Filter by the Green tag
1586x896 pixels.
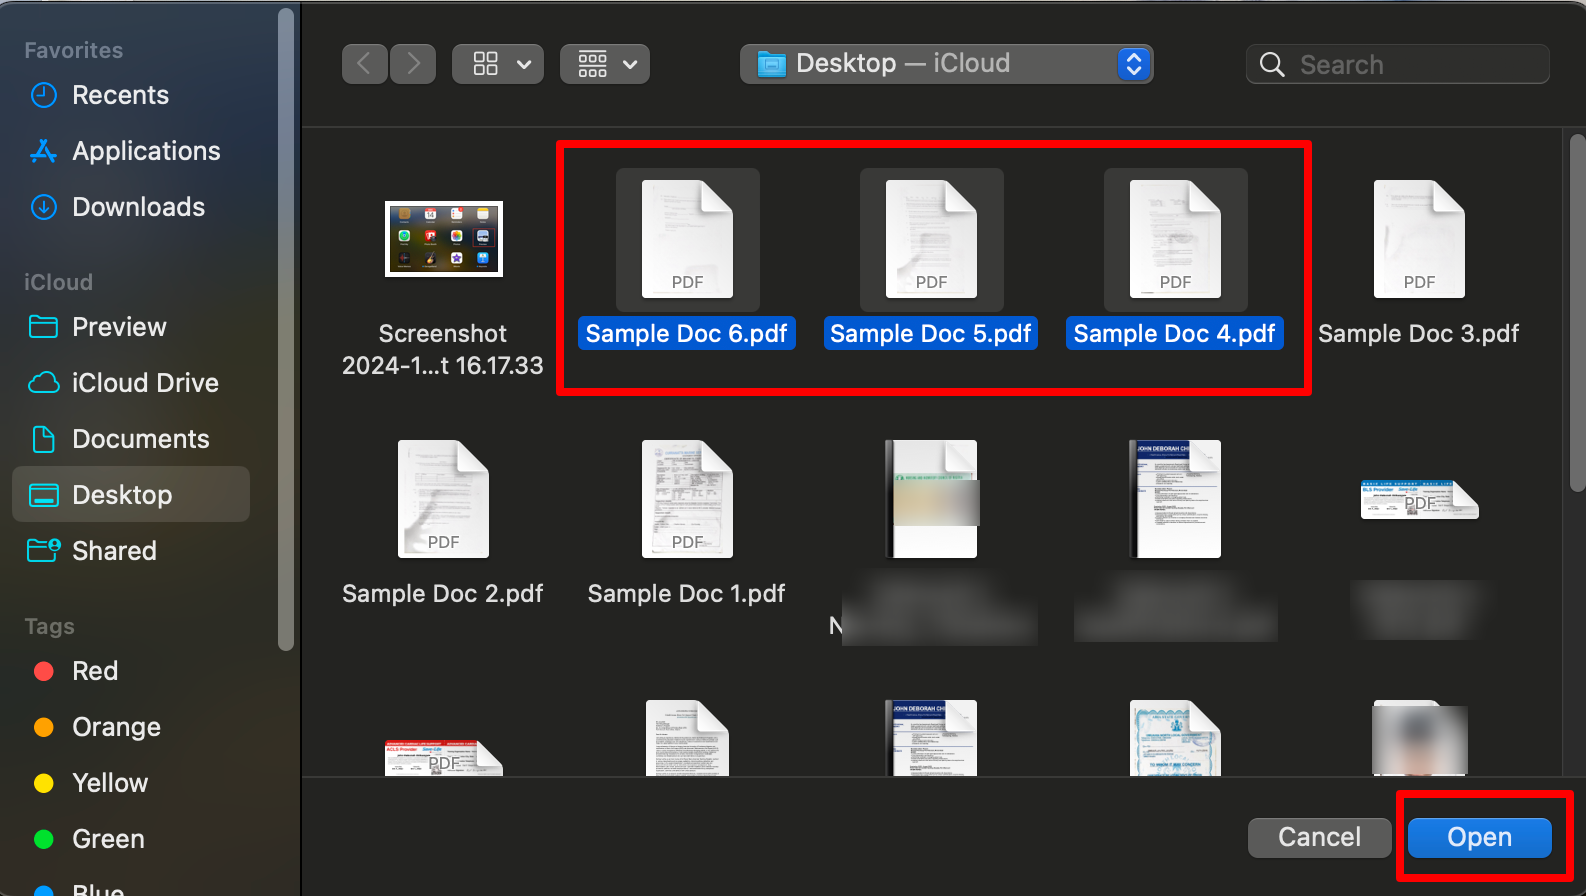(x=131, y=839)
